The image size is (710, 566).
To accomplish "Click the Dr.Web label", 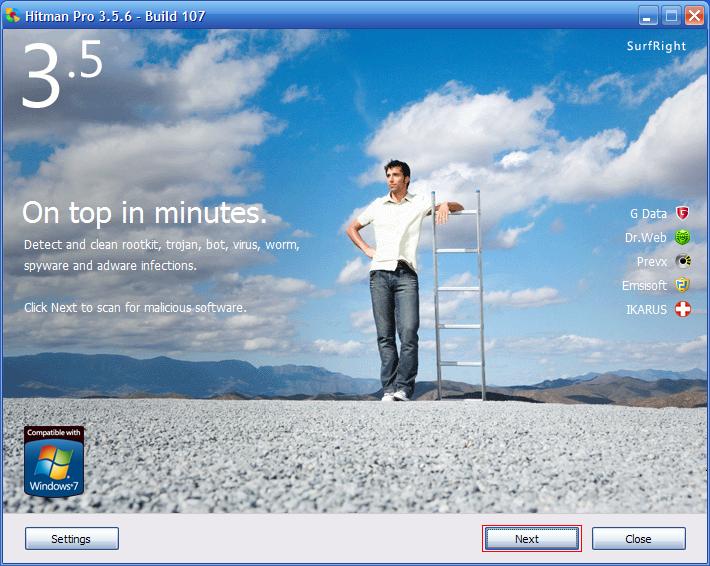I will point(645,237).
